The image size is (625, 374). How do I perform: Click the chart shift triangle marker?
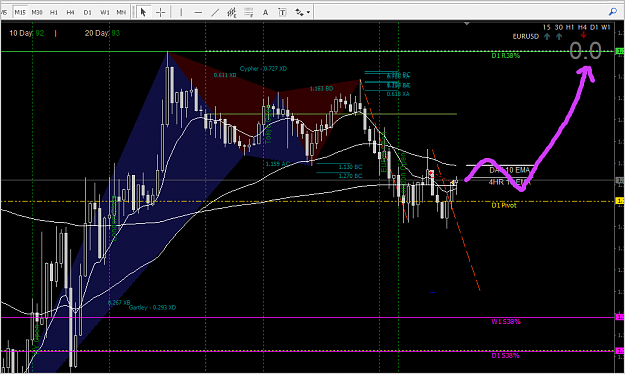tap(467, 24)
